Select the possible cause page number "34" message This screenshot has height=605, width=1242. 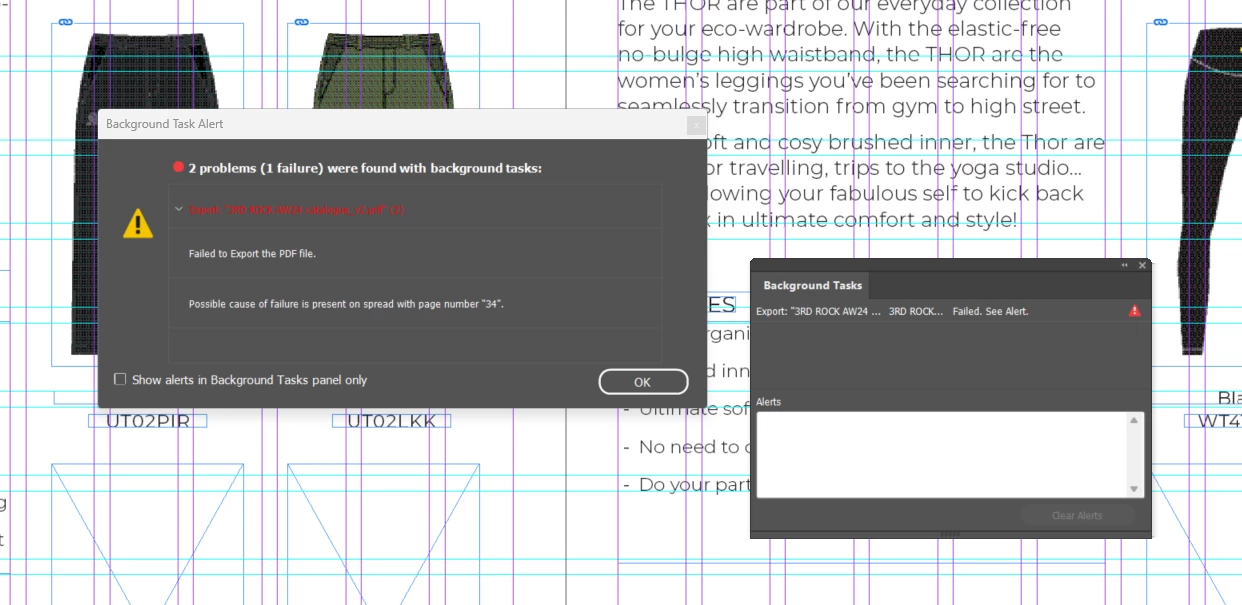(x=346, y=303)
